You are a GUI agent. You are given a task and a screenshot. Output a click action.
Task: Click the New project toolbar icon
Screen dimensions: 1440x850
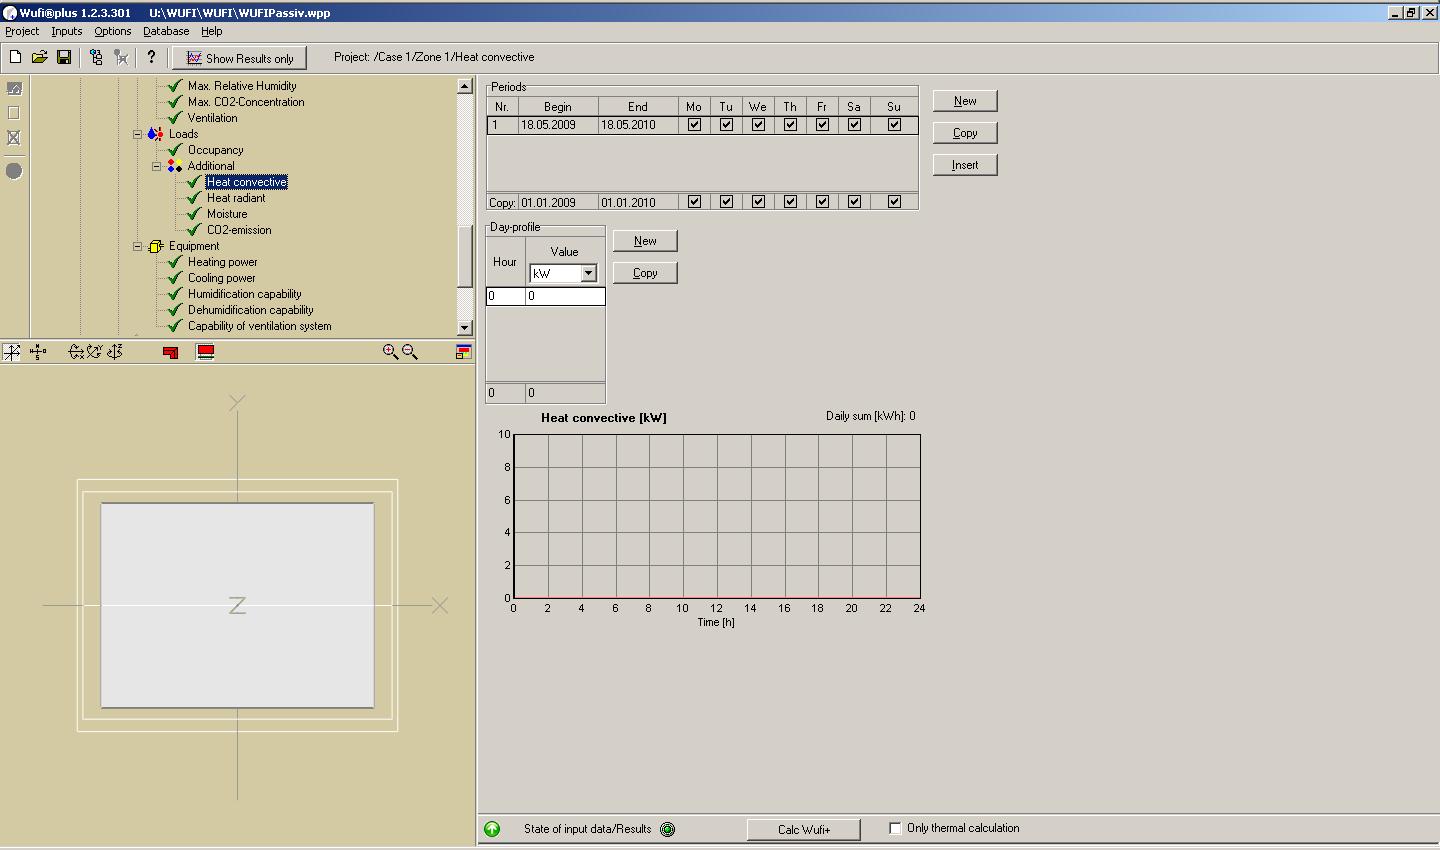pos(15,57)
